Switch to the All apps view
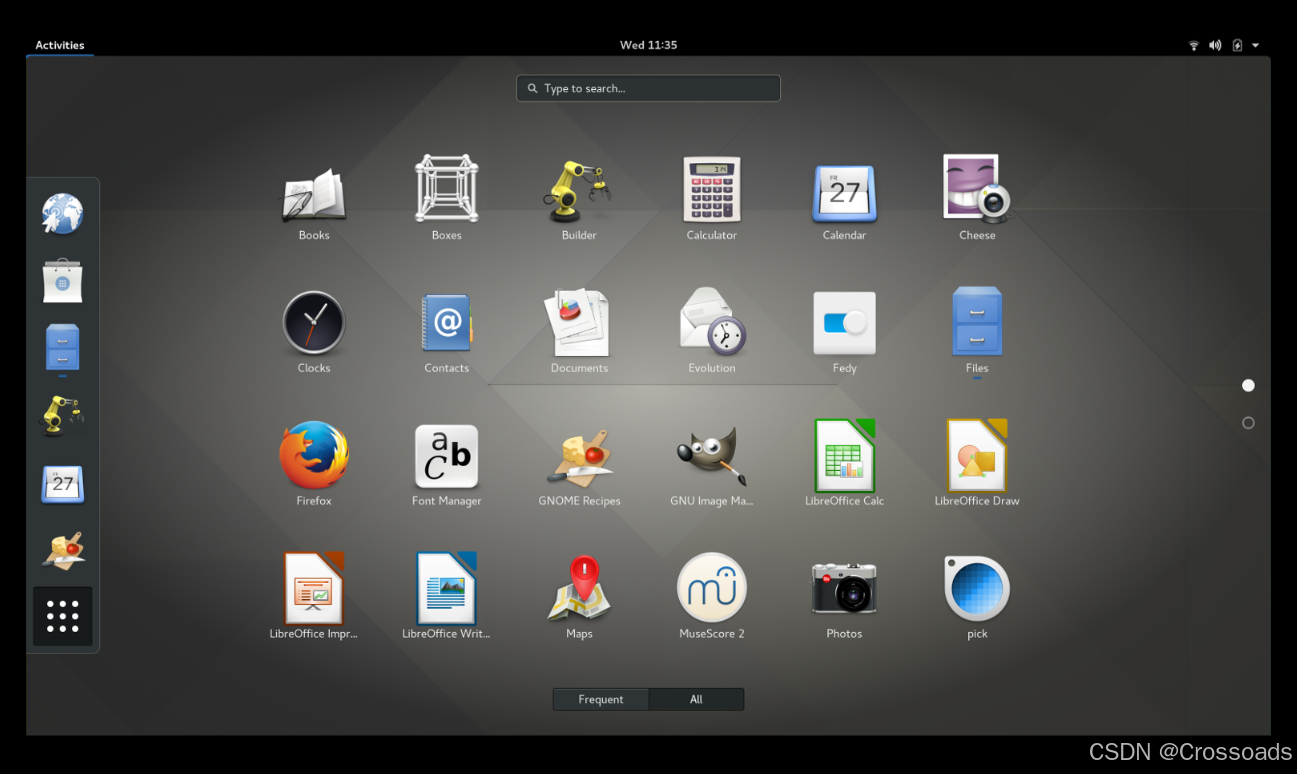The image size is (1297, 774). click(696, 700)
